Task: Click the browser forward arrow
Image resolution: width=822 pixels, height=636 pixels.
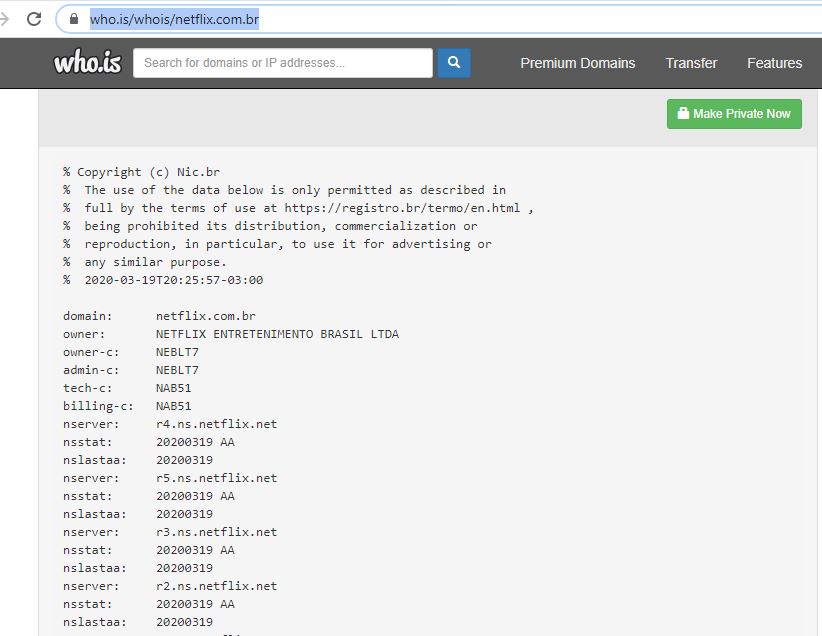Action: point(4,19)
